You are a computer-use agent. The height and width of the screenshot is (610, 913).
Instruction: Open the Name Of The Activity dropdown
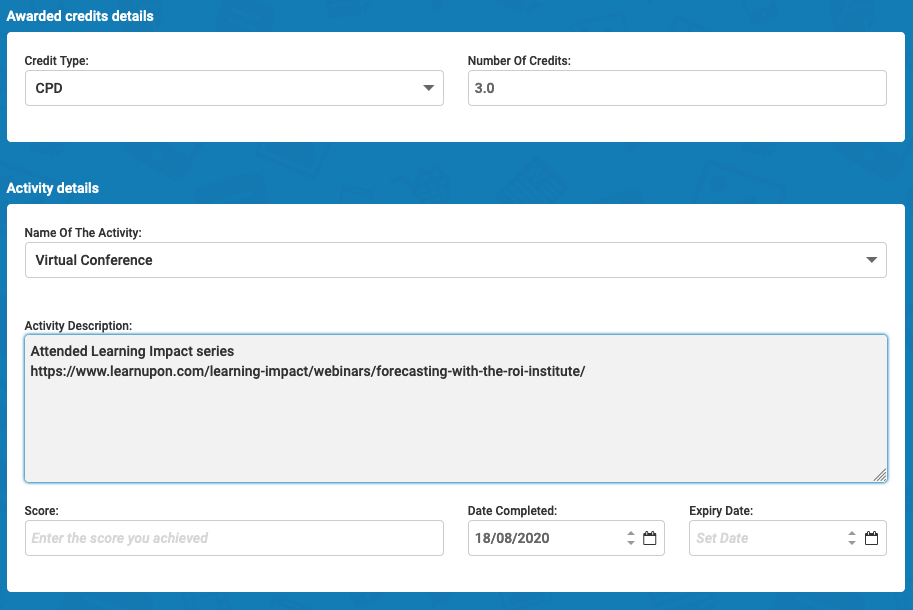coord(456,260)
